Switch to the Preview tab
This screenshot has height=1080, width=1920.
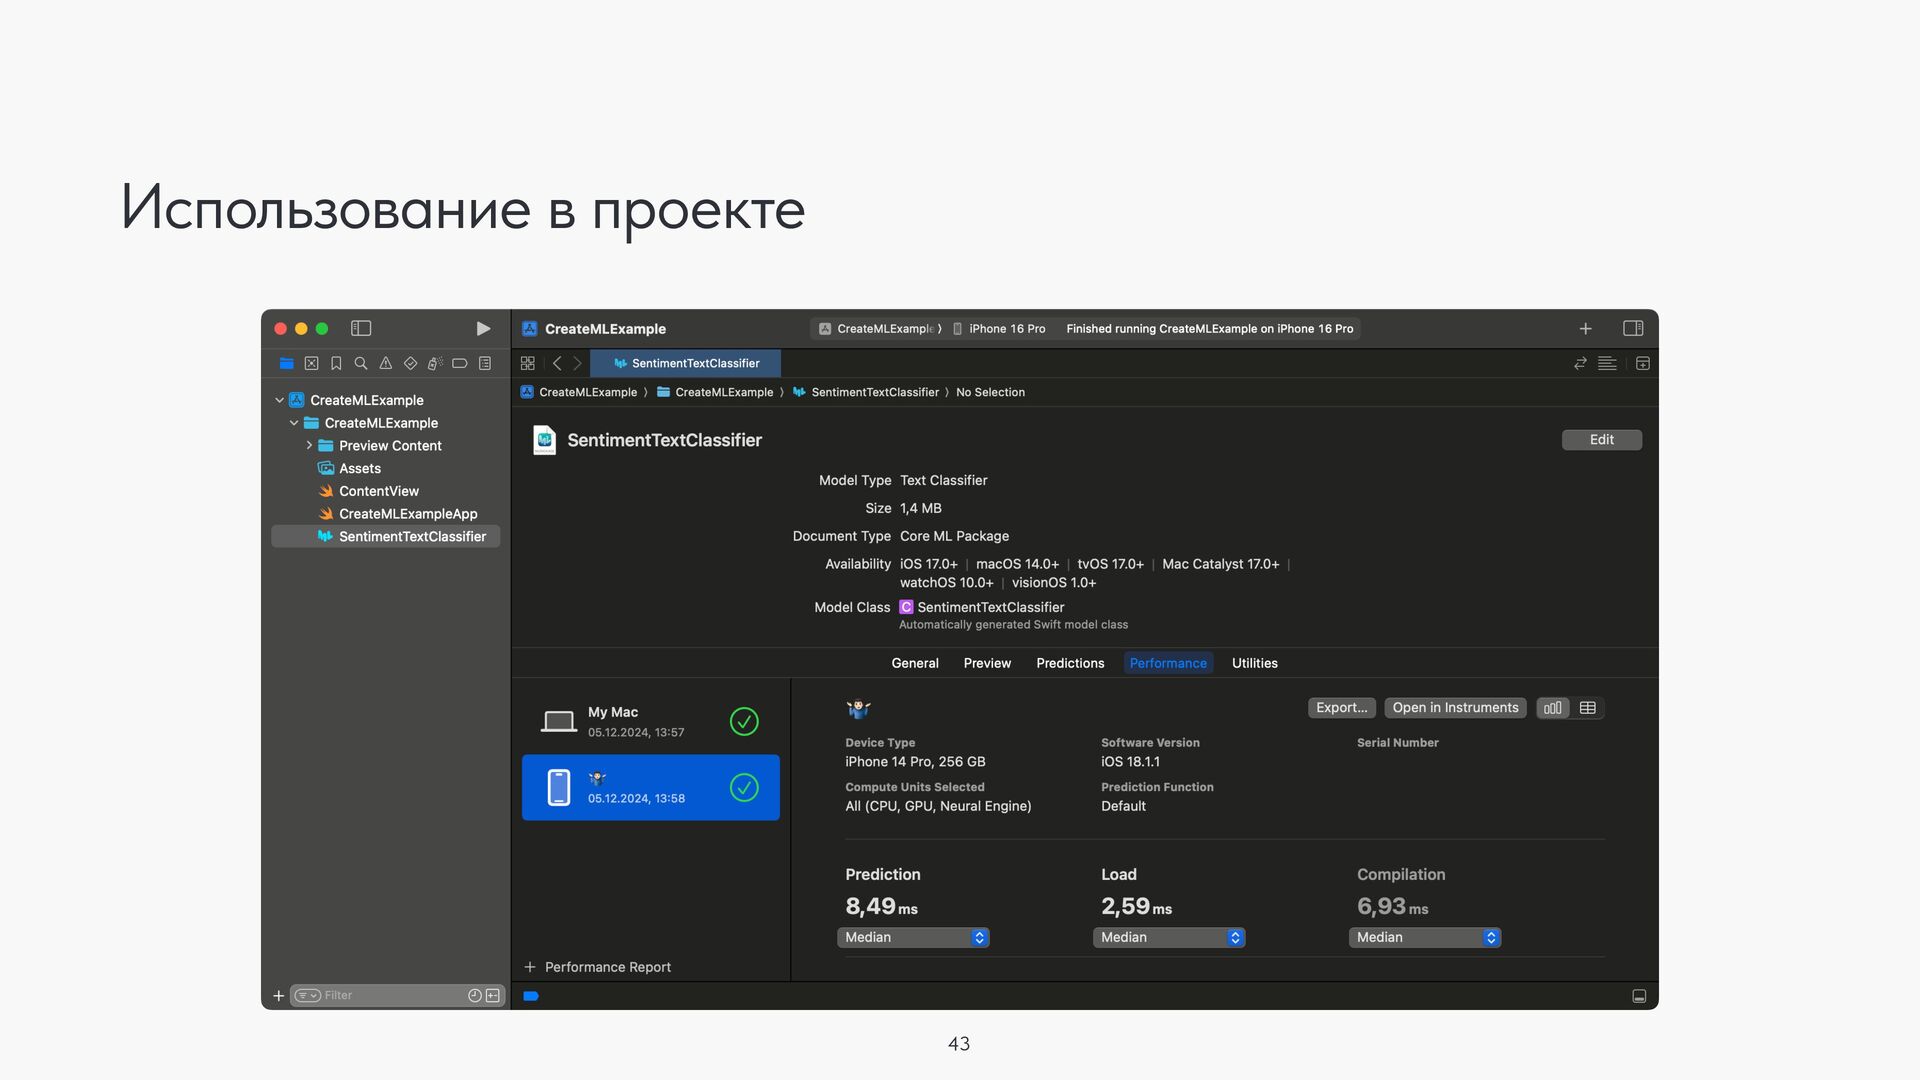[x=987, y=663]
